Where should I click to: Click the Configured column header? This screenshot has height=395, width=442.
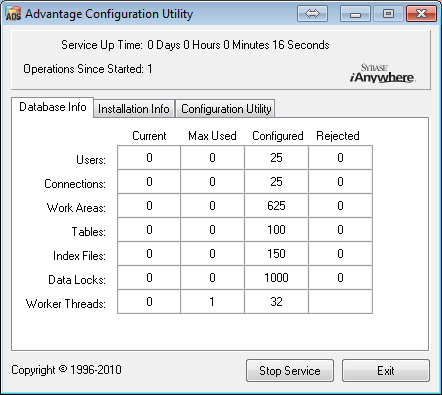278,136
